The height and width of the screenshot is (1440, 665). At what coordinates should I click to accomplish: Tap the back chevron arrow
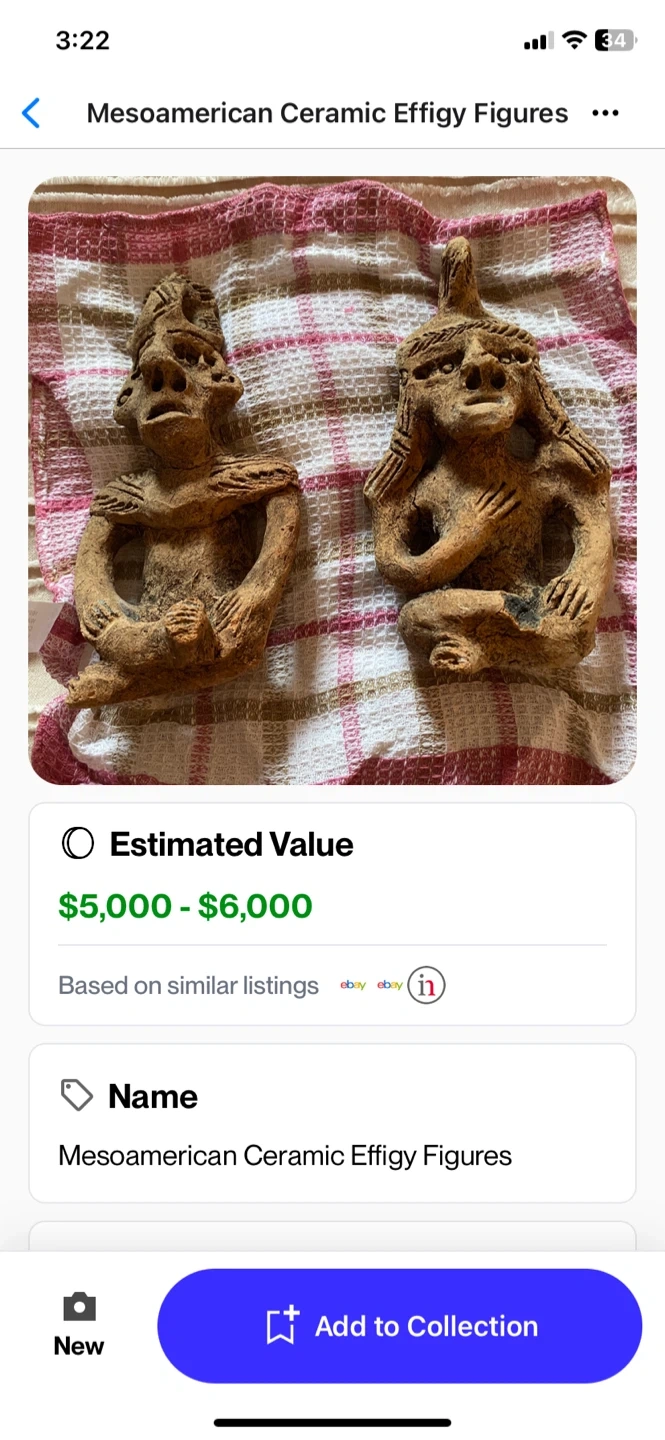click(x=32, y=113)
